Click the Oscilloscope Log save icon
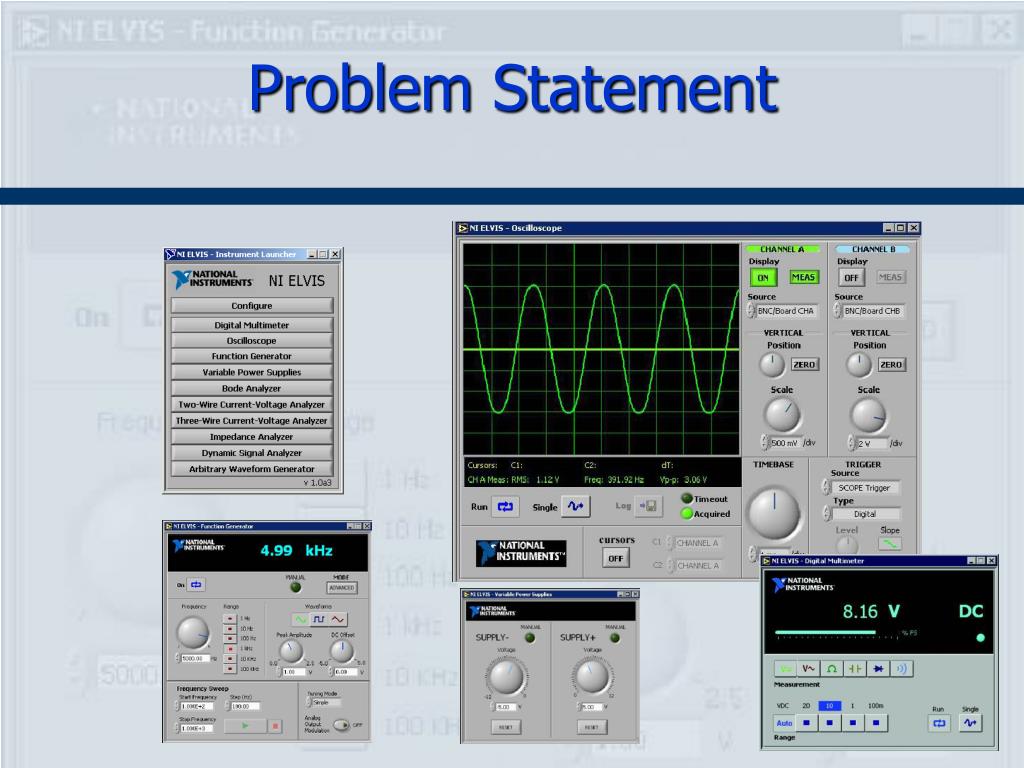 (648, 506)
